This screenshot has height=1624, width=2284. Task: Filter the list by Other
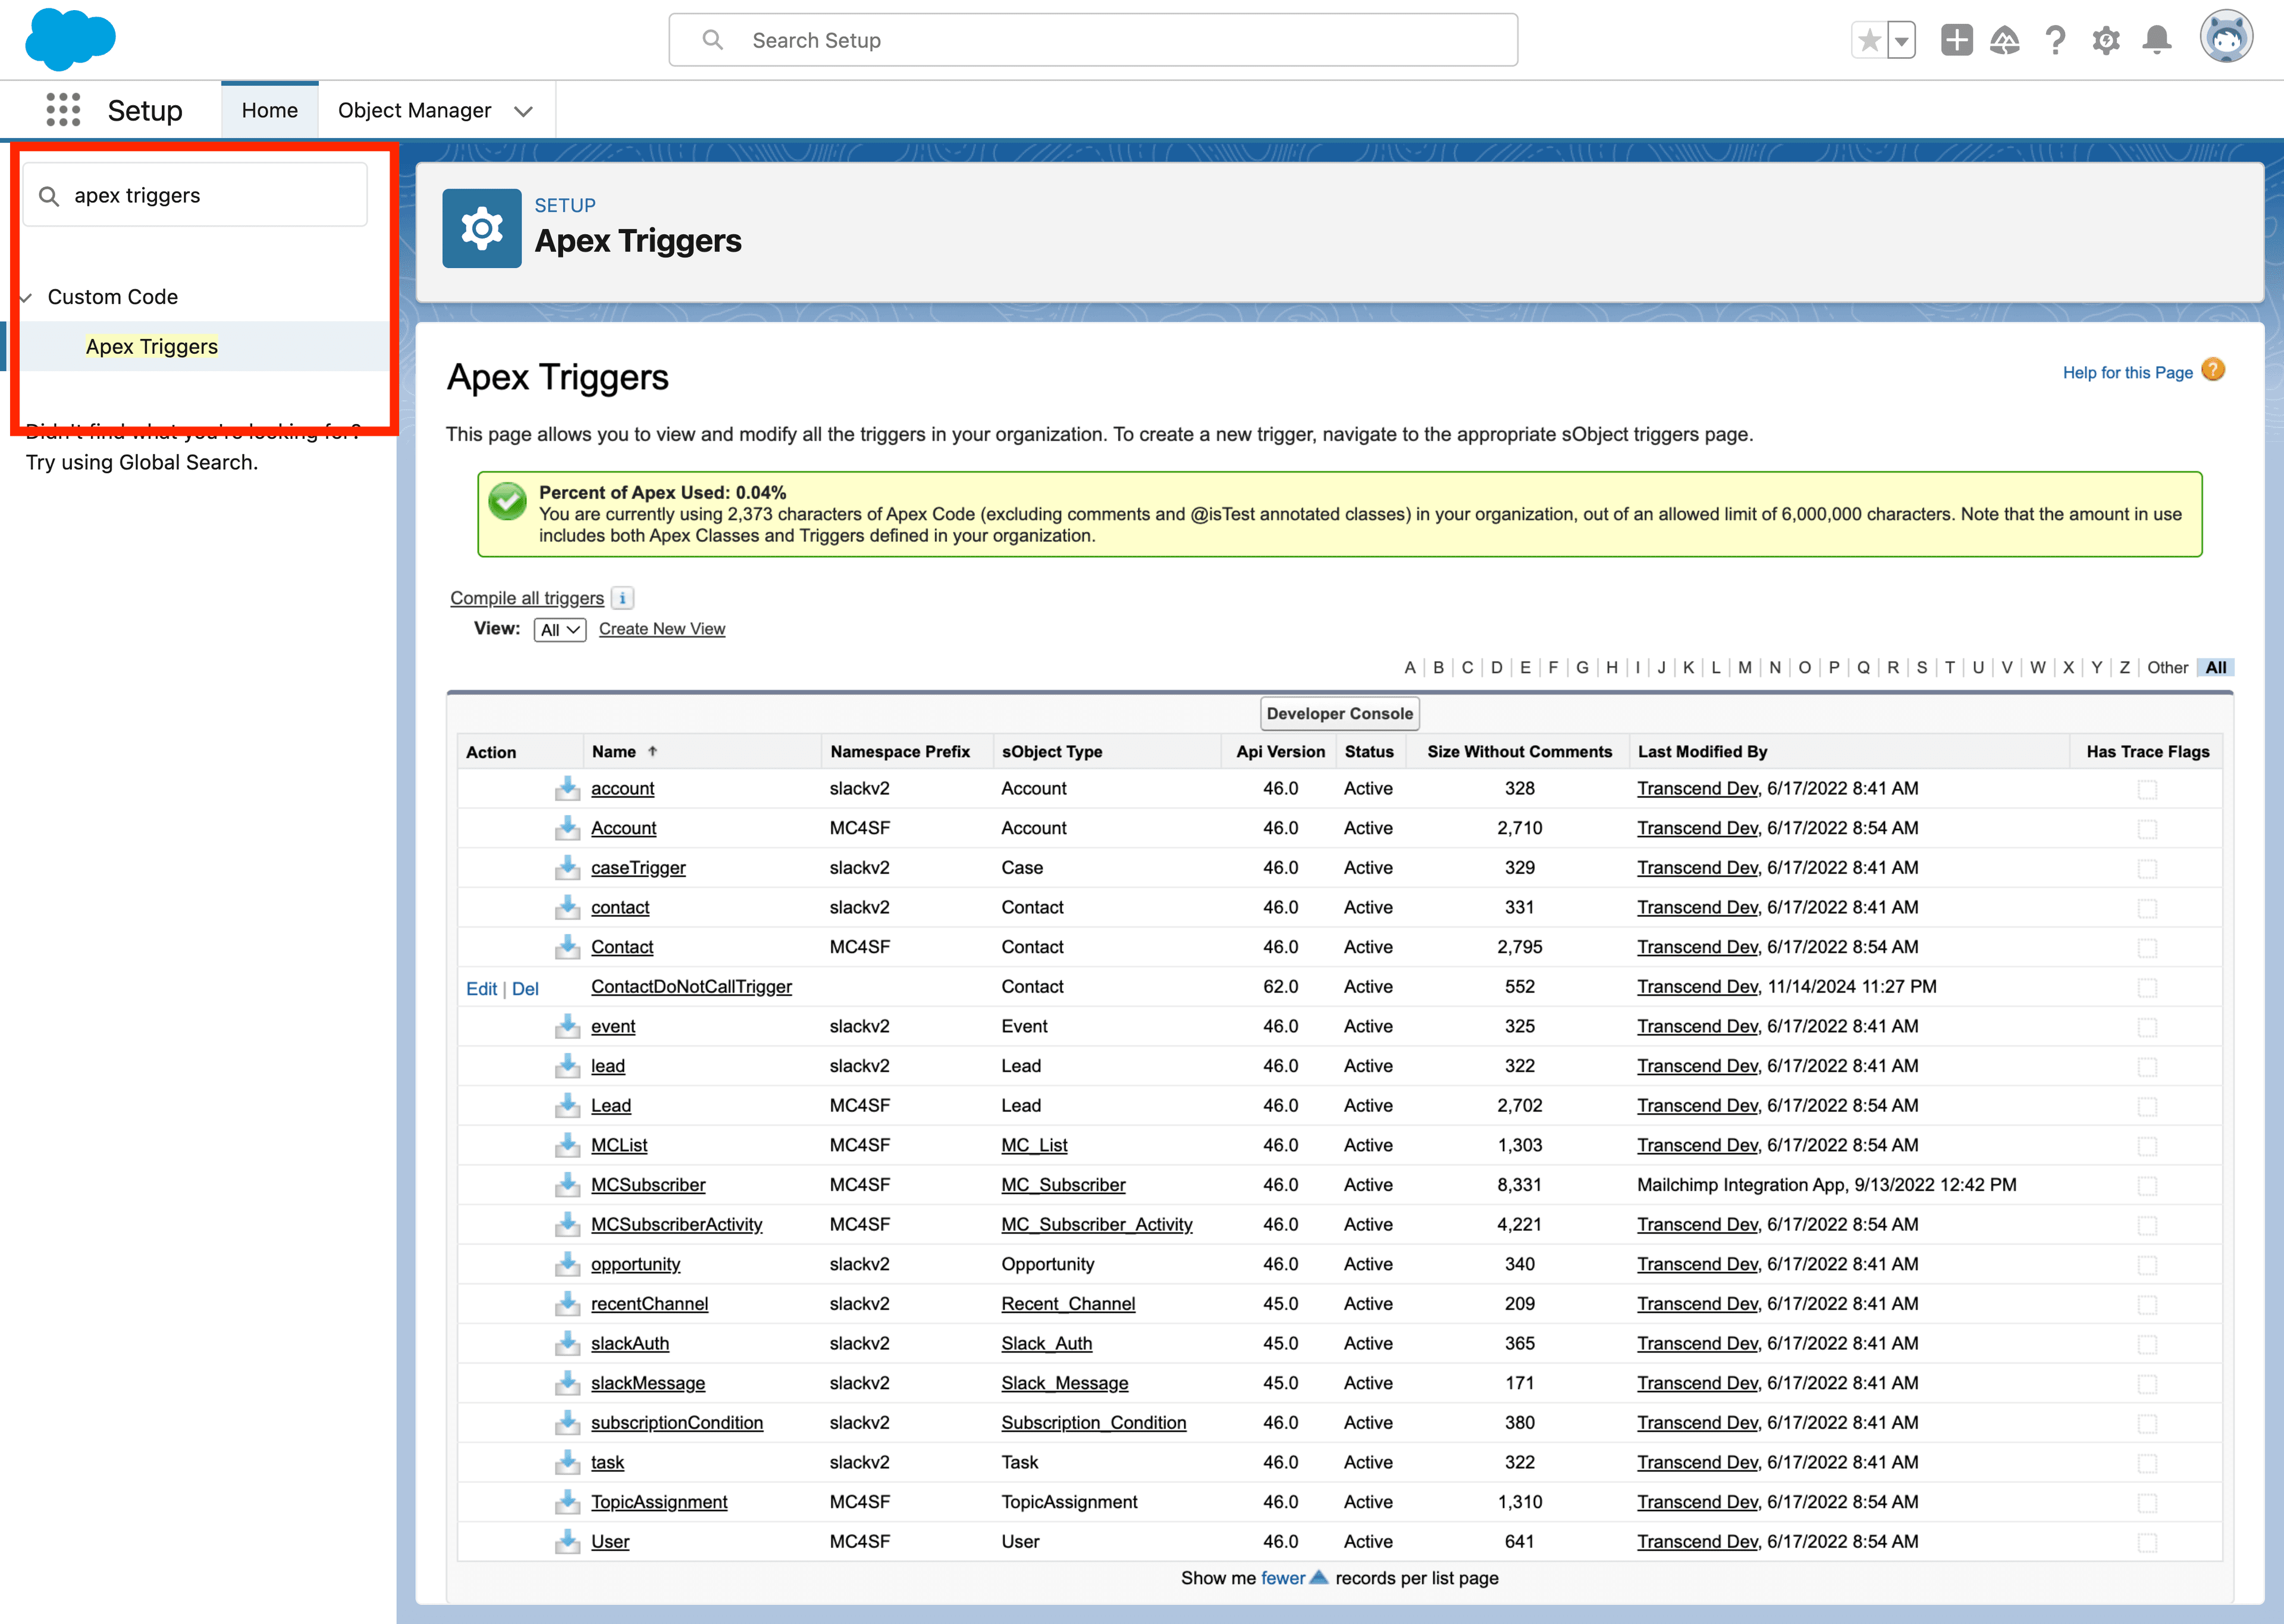[x=2167, y=668]
